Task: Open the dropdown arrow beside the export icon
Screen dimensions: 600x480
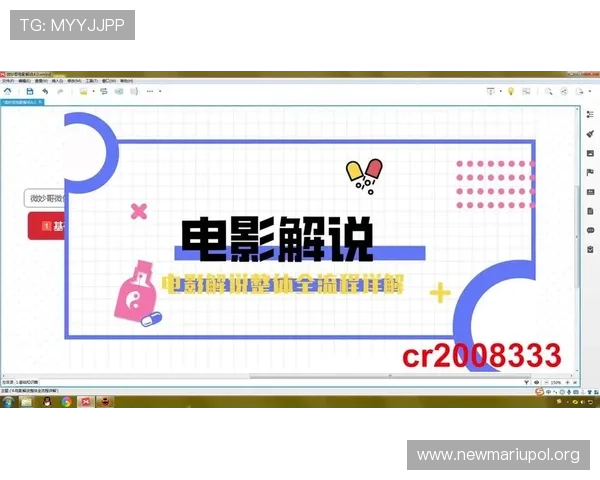Action: click(590, 91)
